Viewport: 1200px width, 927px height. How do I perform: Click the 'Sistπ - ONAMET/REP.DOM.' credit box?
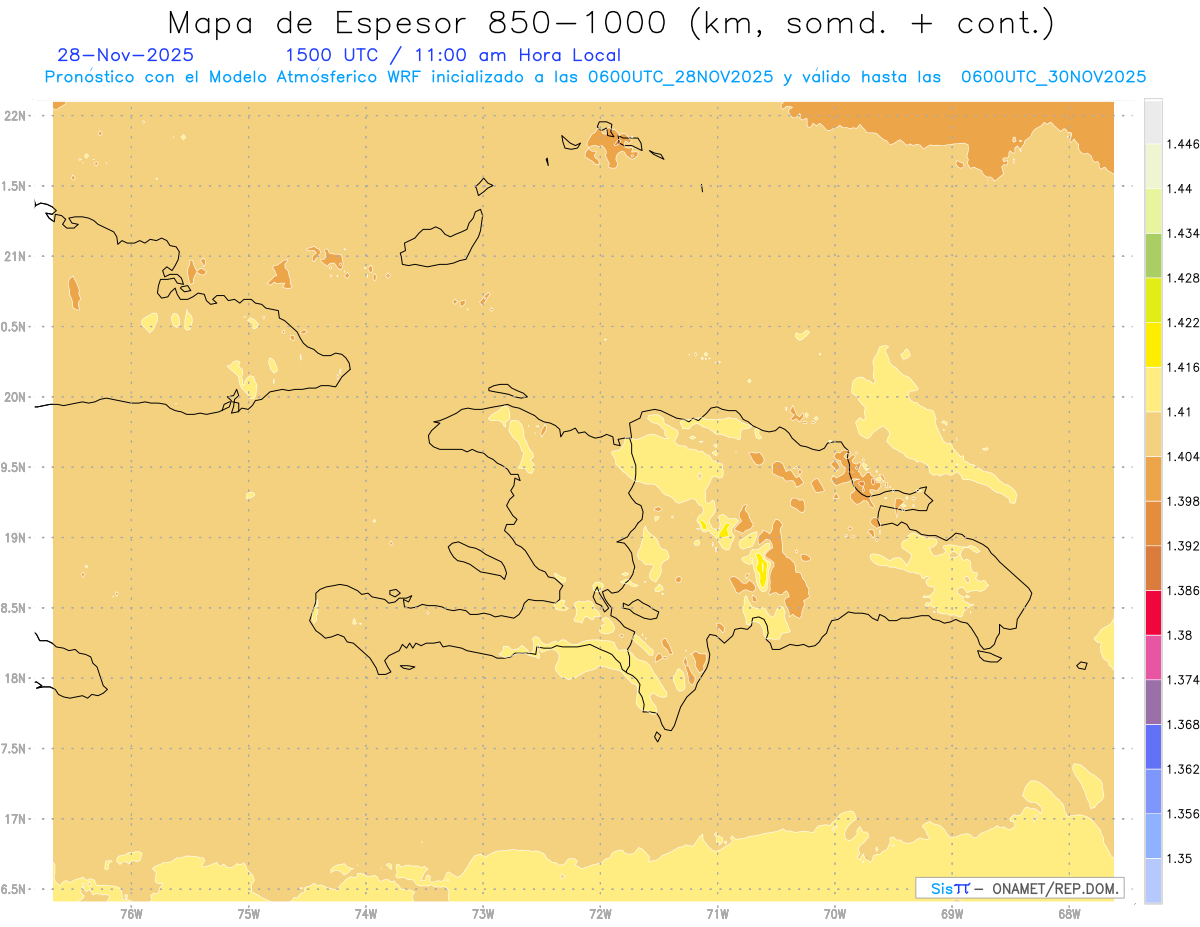pyautogui.click(x=1020, y=888)
